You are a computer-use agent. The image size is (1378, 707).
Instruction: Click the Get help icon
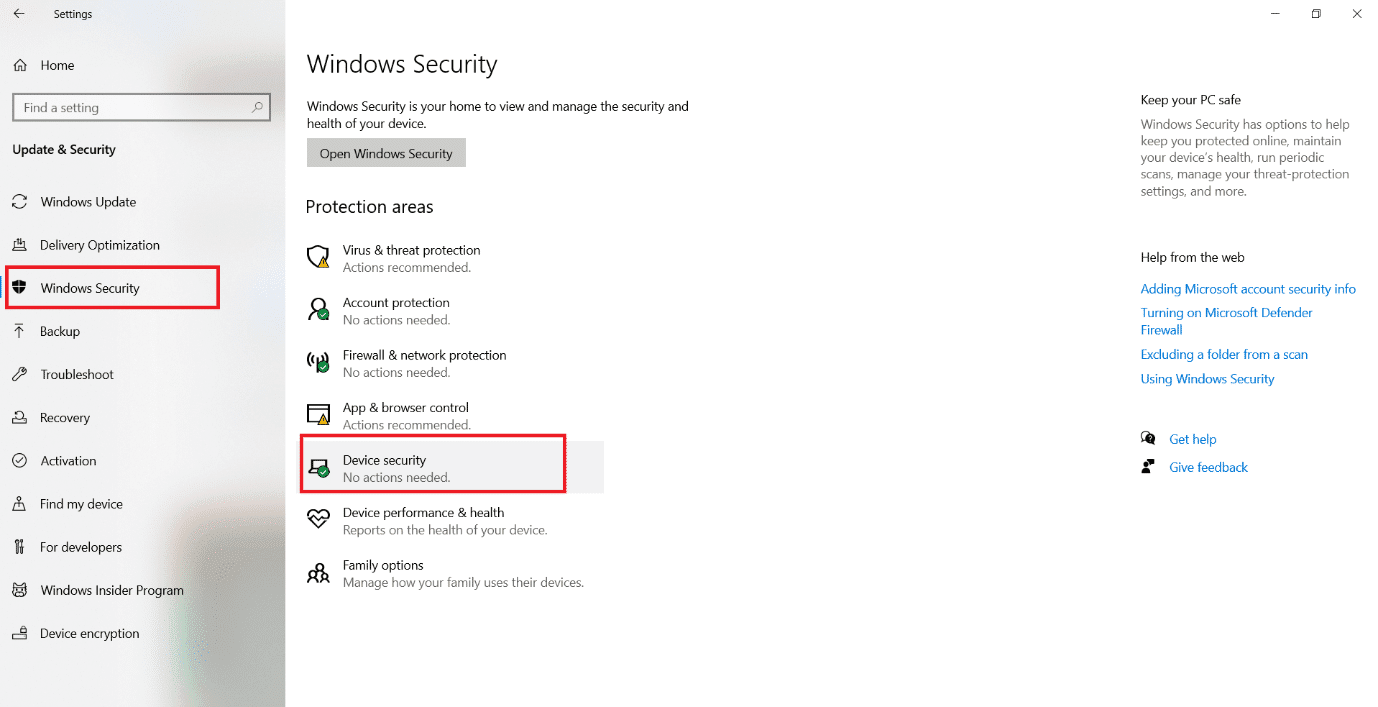(x=1149, y=438)
